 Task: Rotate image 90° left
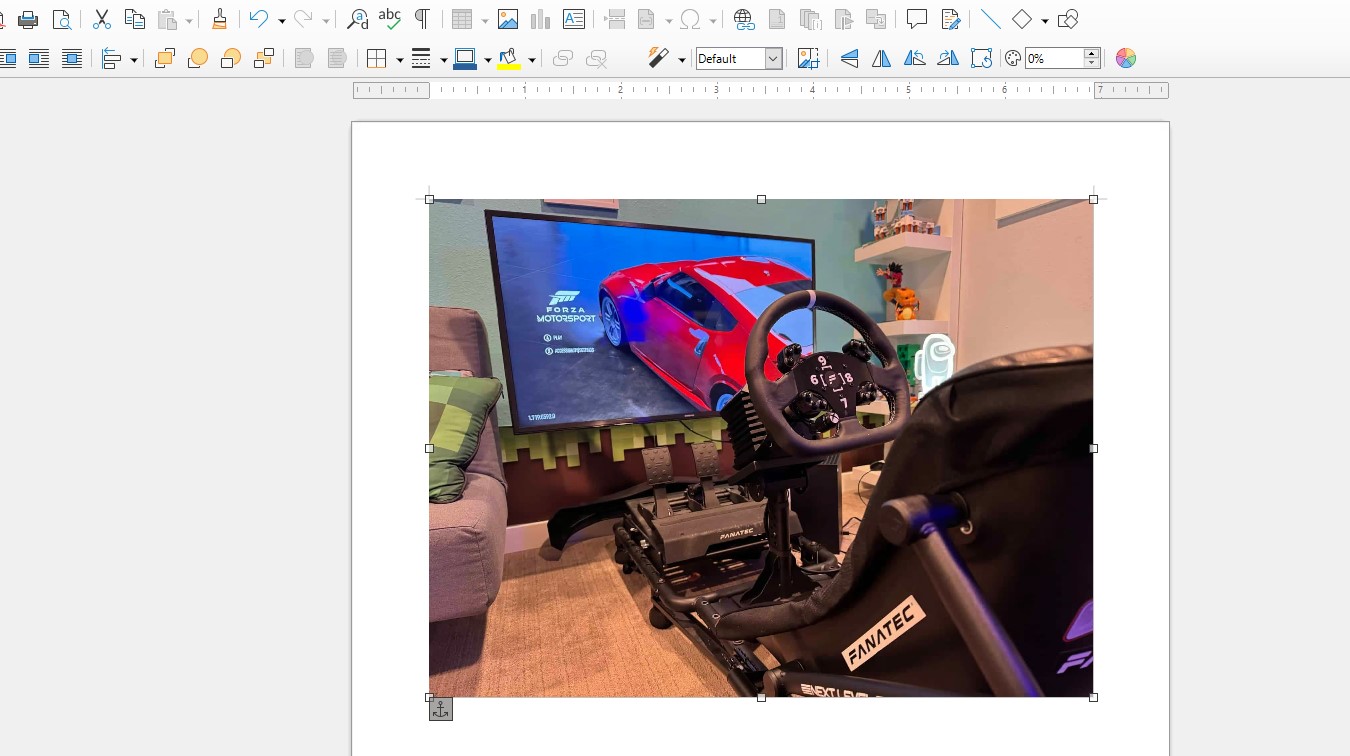point(915,59)
